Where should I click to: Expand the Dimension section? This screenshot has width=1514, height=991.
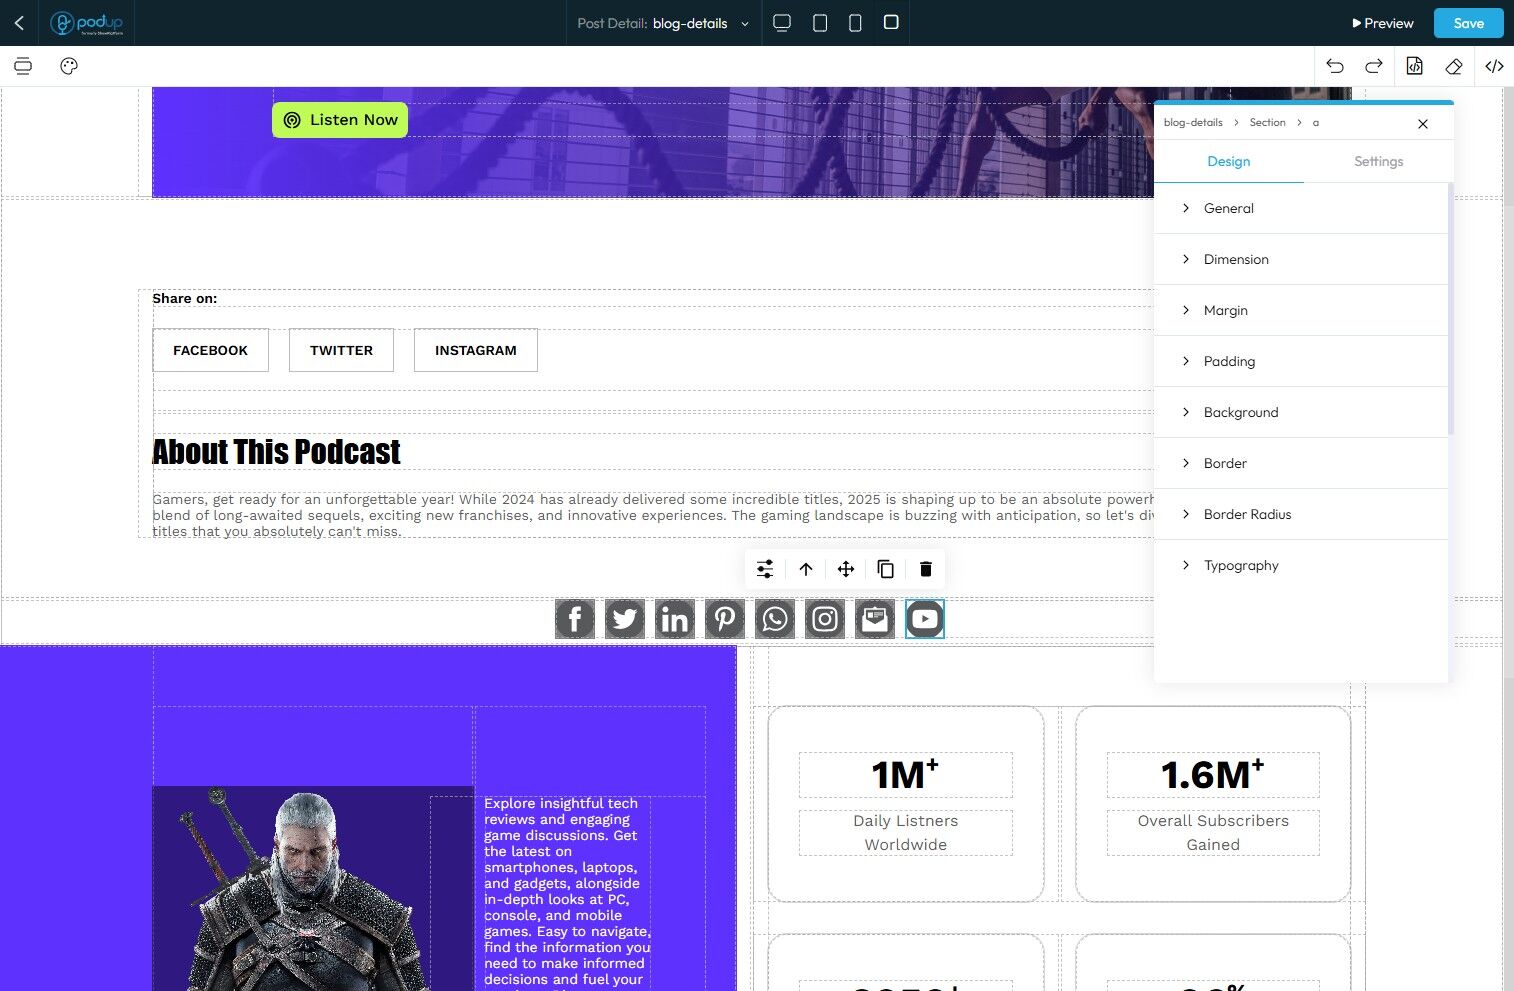(x=1301, y=259)
